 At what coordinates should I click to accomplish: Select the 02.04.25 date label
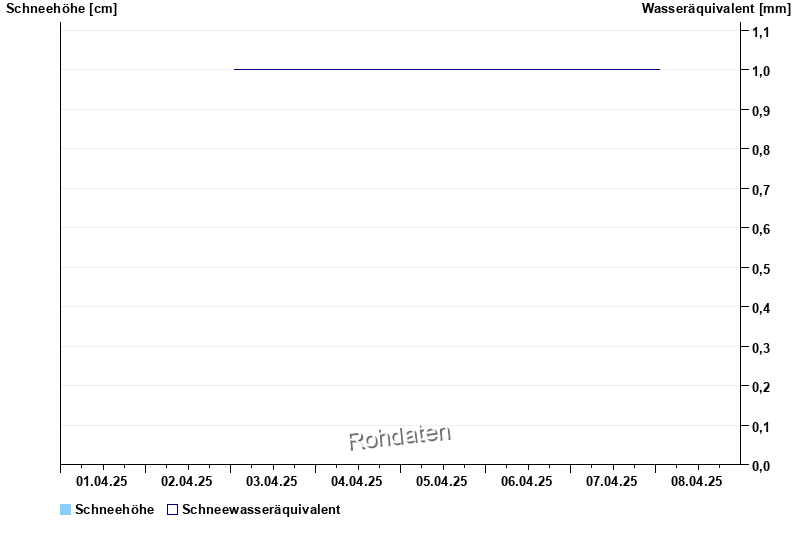click(x=187, y=481)
